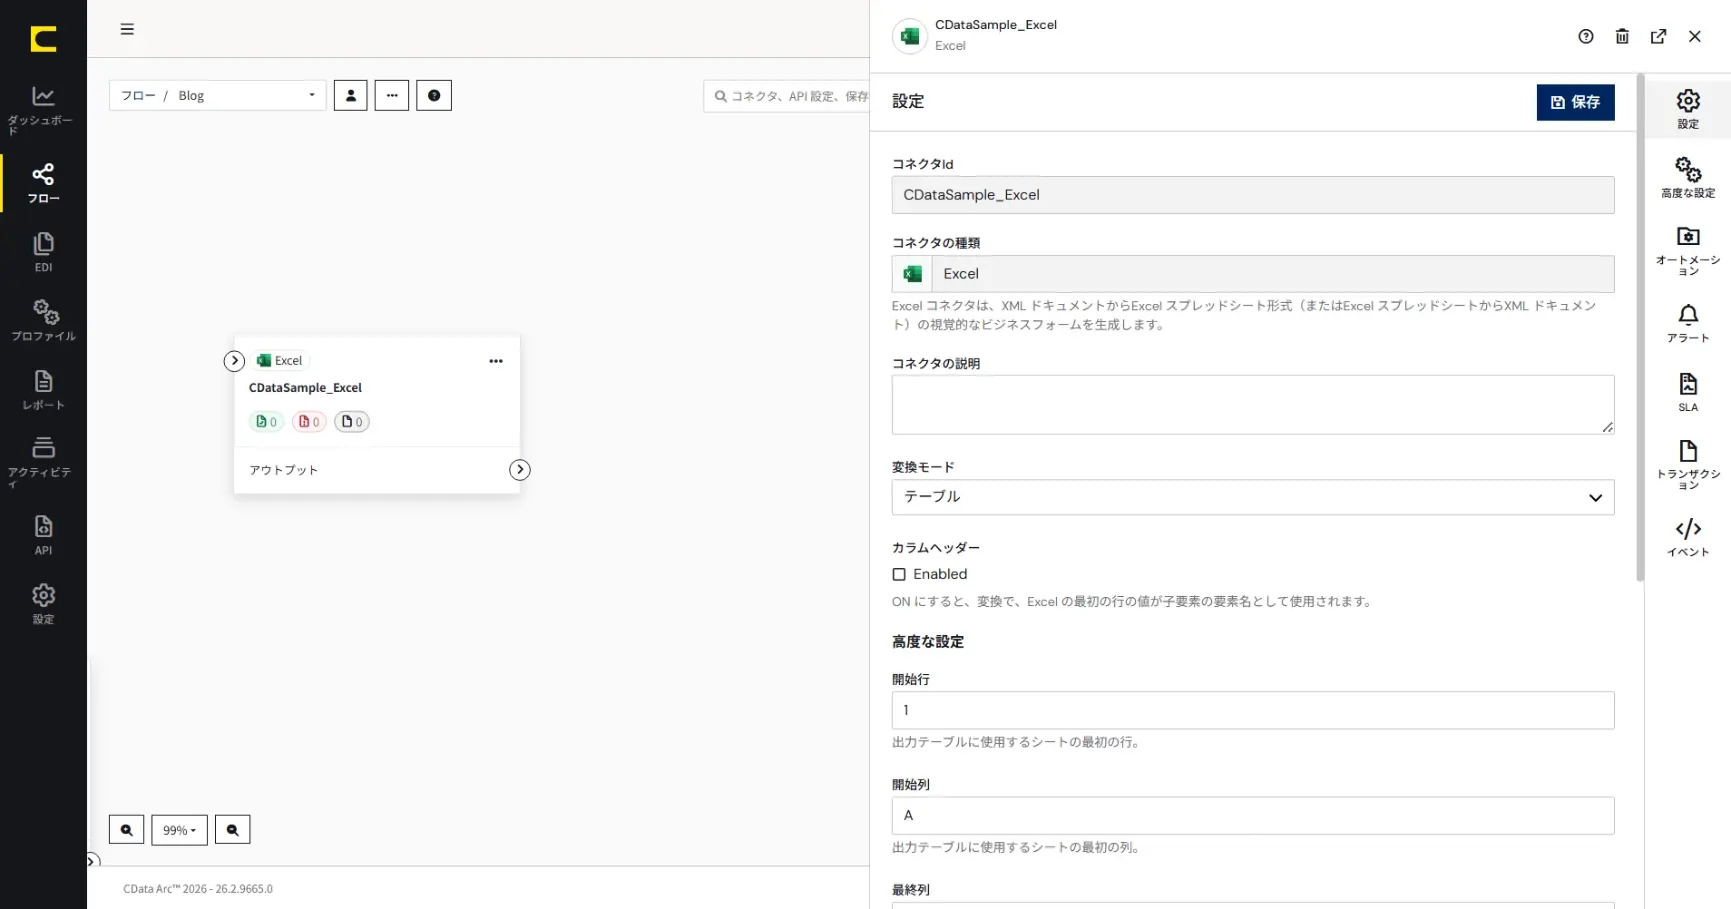Switch to the トランザクション tab
Viewport: 1731px width, 909px height.
point(1688,465)
